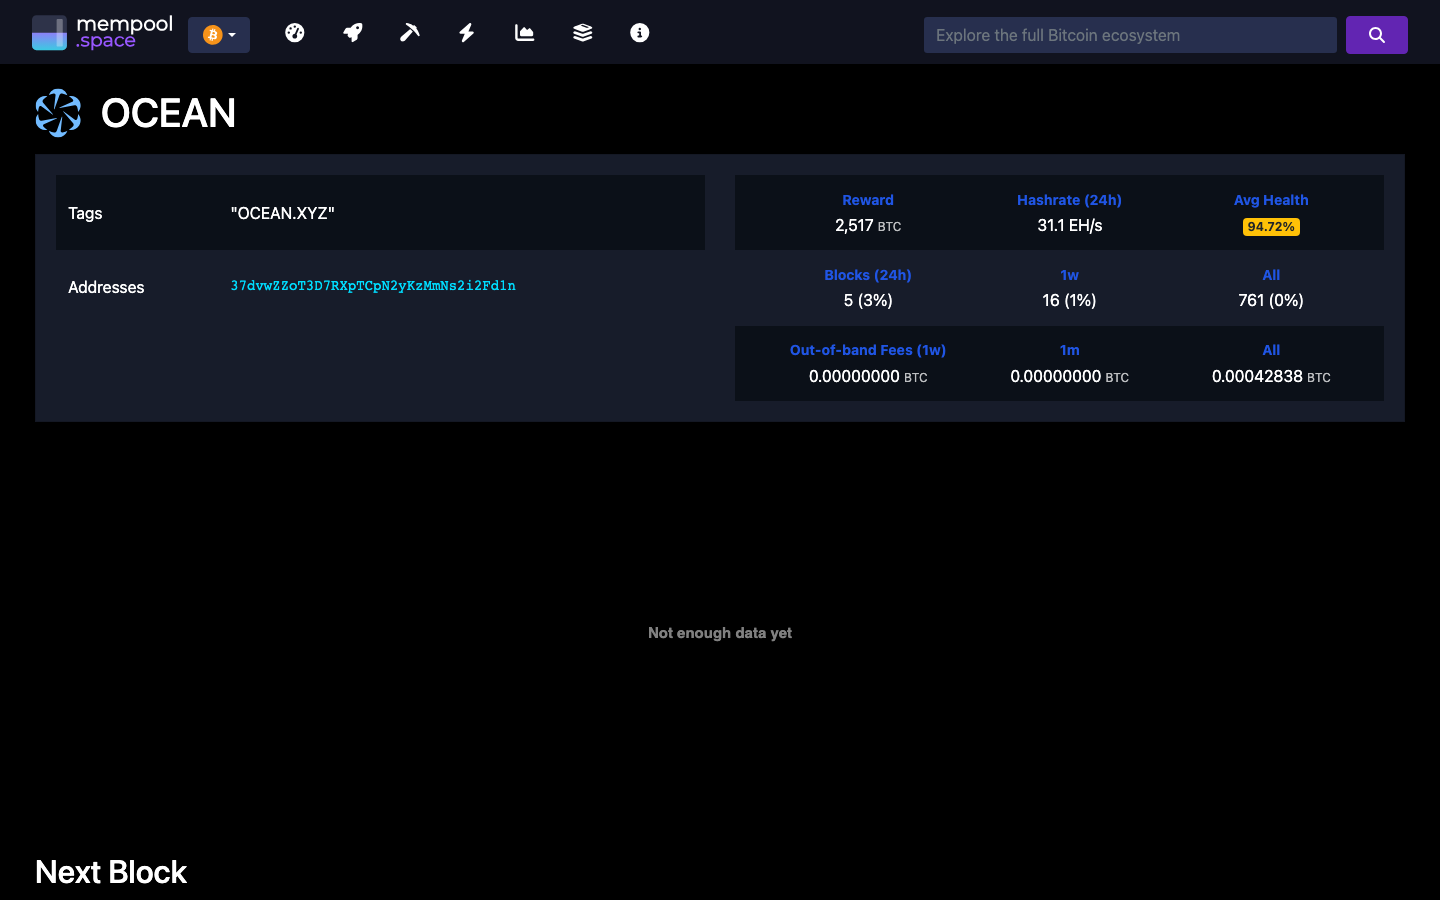Click the ecosystem search input field
This screenshot has height=900, width=1440.
point(1129,34)
